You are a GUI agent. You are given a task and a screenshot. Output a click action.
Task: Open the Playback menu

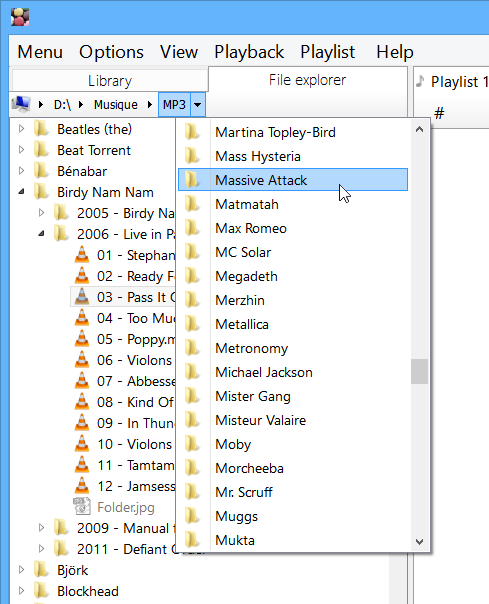(249, 52)
